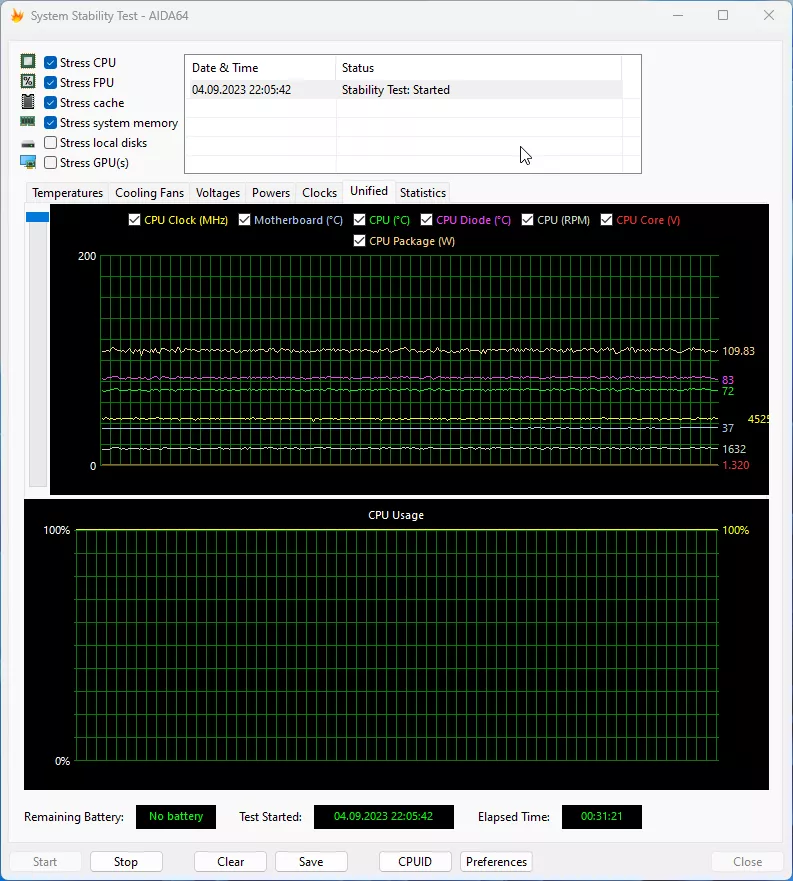Screen dimensions: 793x881
Task: Open the Powers tab
Action: tap(271, 193)
